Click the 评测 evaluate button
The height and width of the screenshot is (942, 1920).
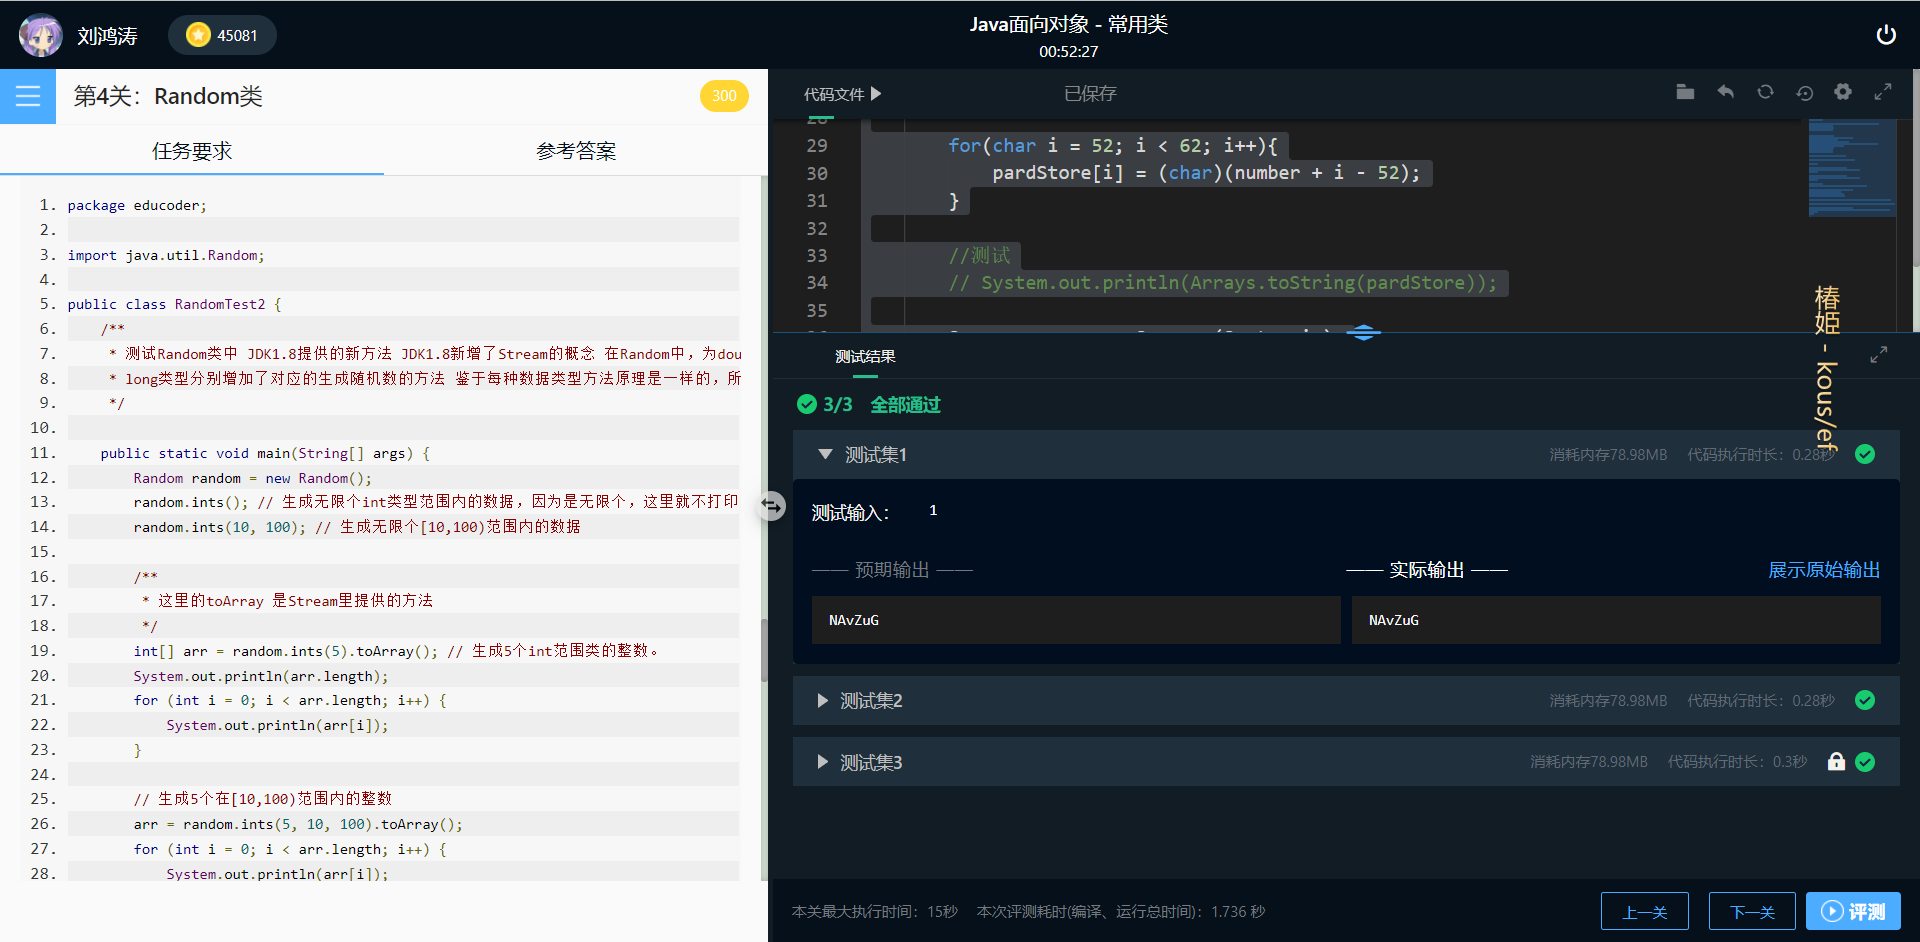point(1854,910)
